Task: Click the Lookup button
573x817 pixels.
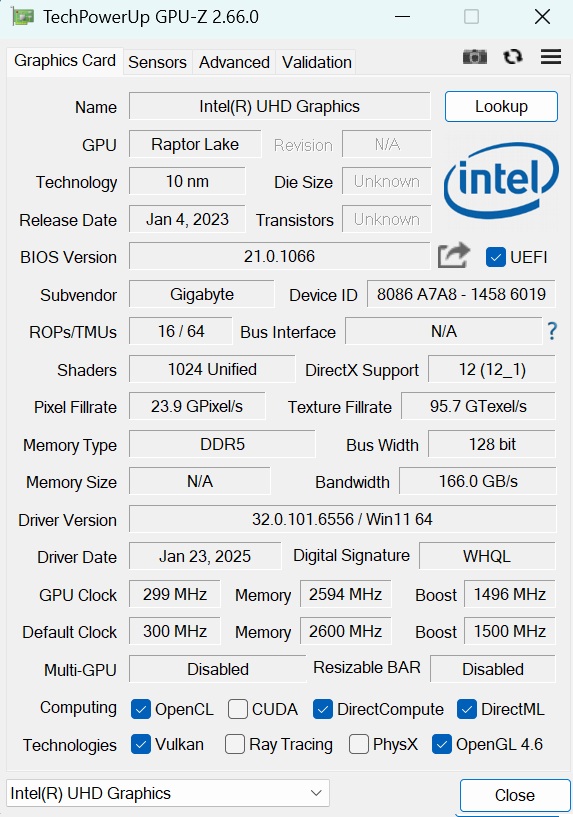Action: point(501,107)
